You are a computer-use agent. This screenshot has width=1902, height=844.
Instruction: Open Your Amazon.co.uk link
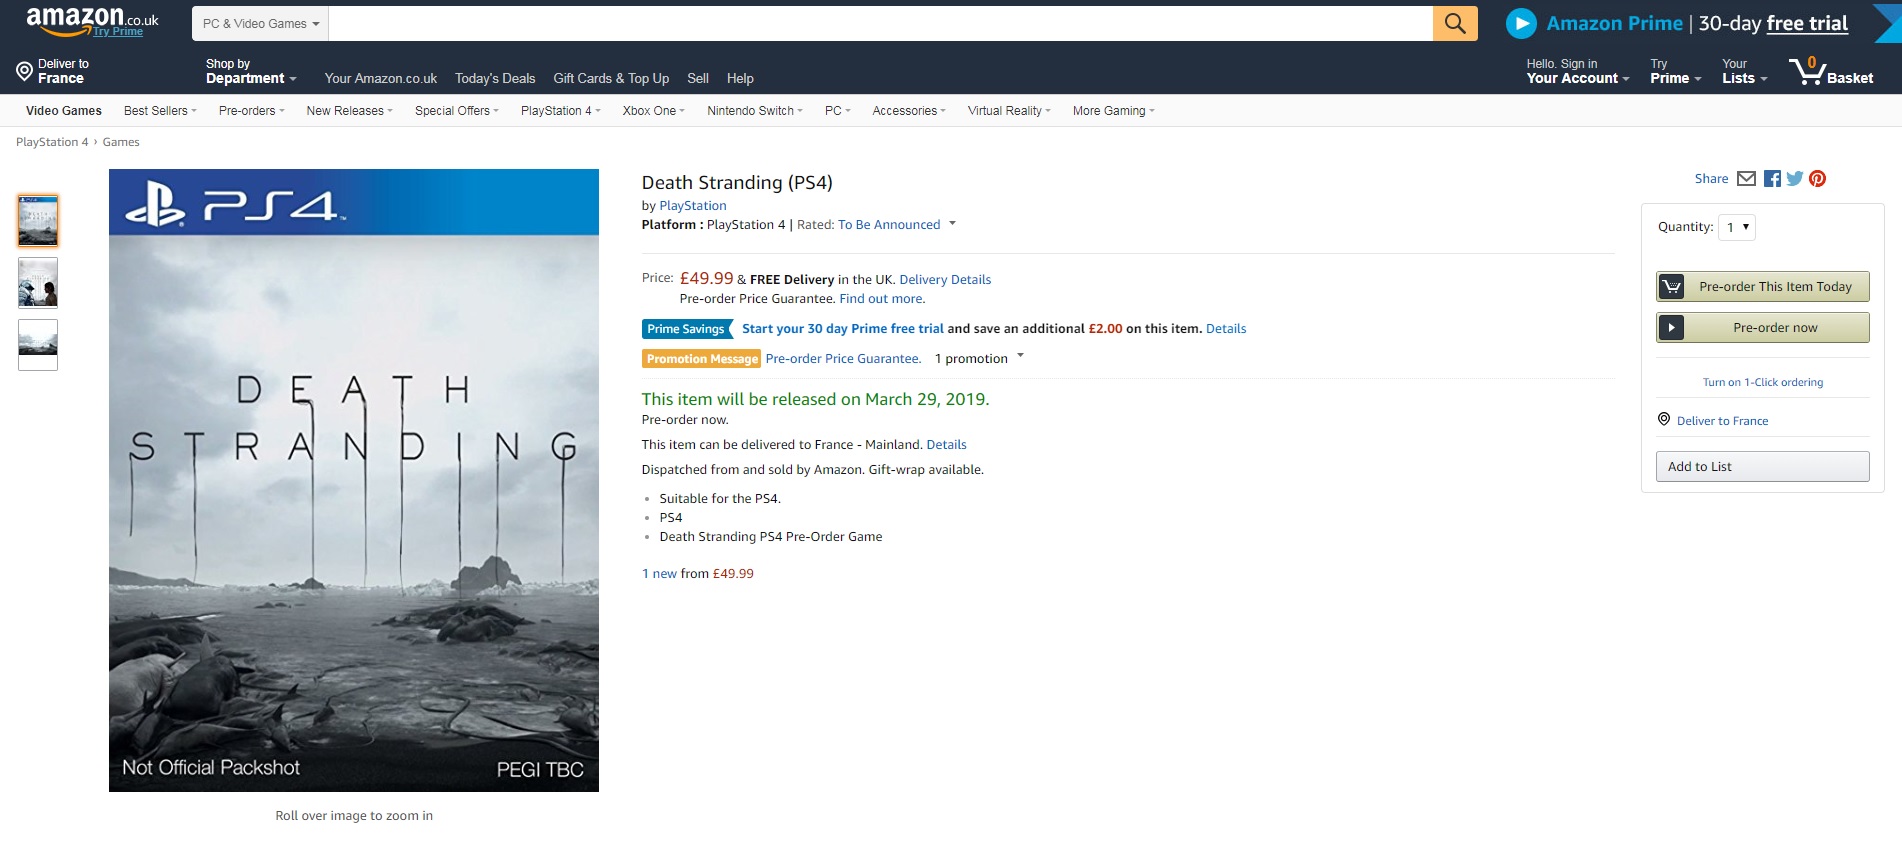pos(381,78)
